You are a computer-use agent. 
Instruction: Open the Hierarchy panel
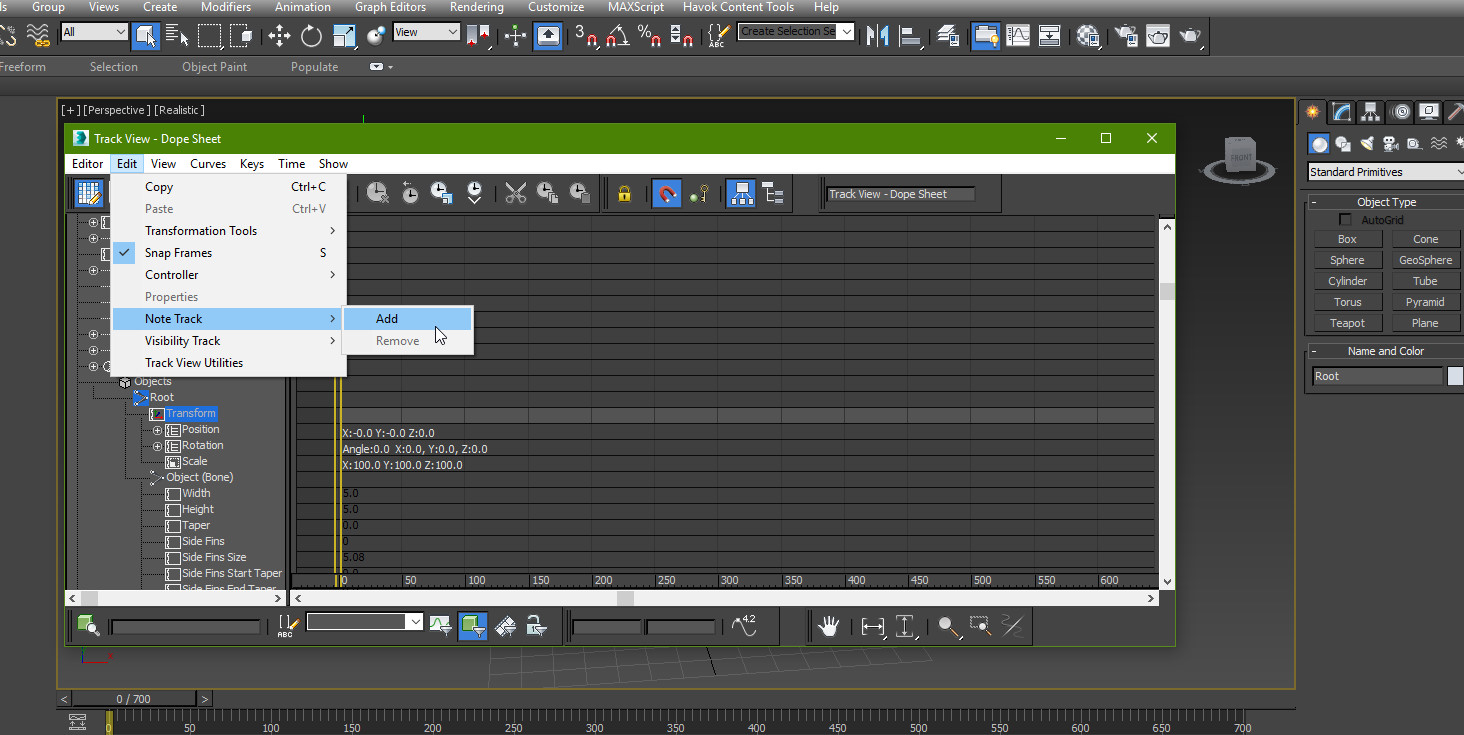(1369, 111)
